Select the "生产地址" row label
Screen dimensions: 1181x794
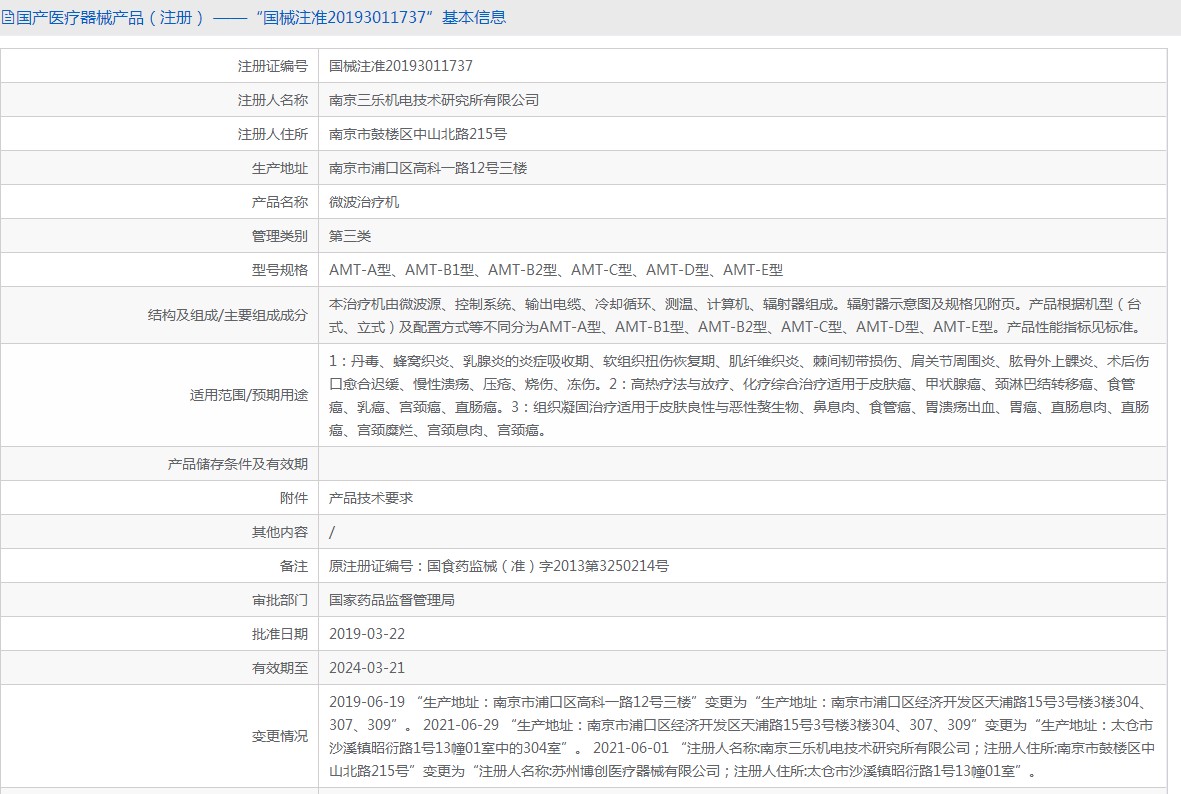279,168
